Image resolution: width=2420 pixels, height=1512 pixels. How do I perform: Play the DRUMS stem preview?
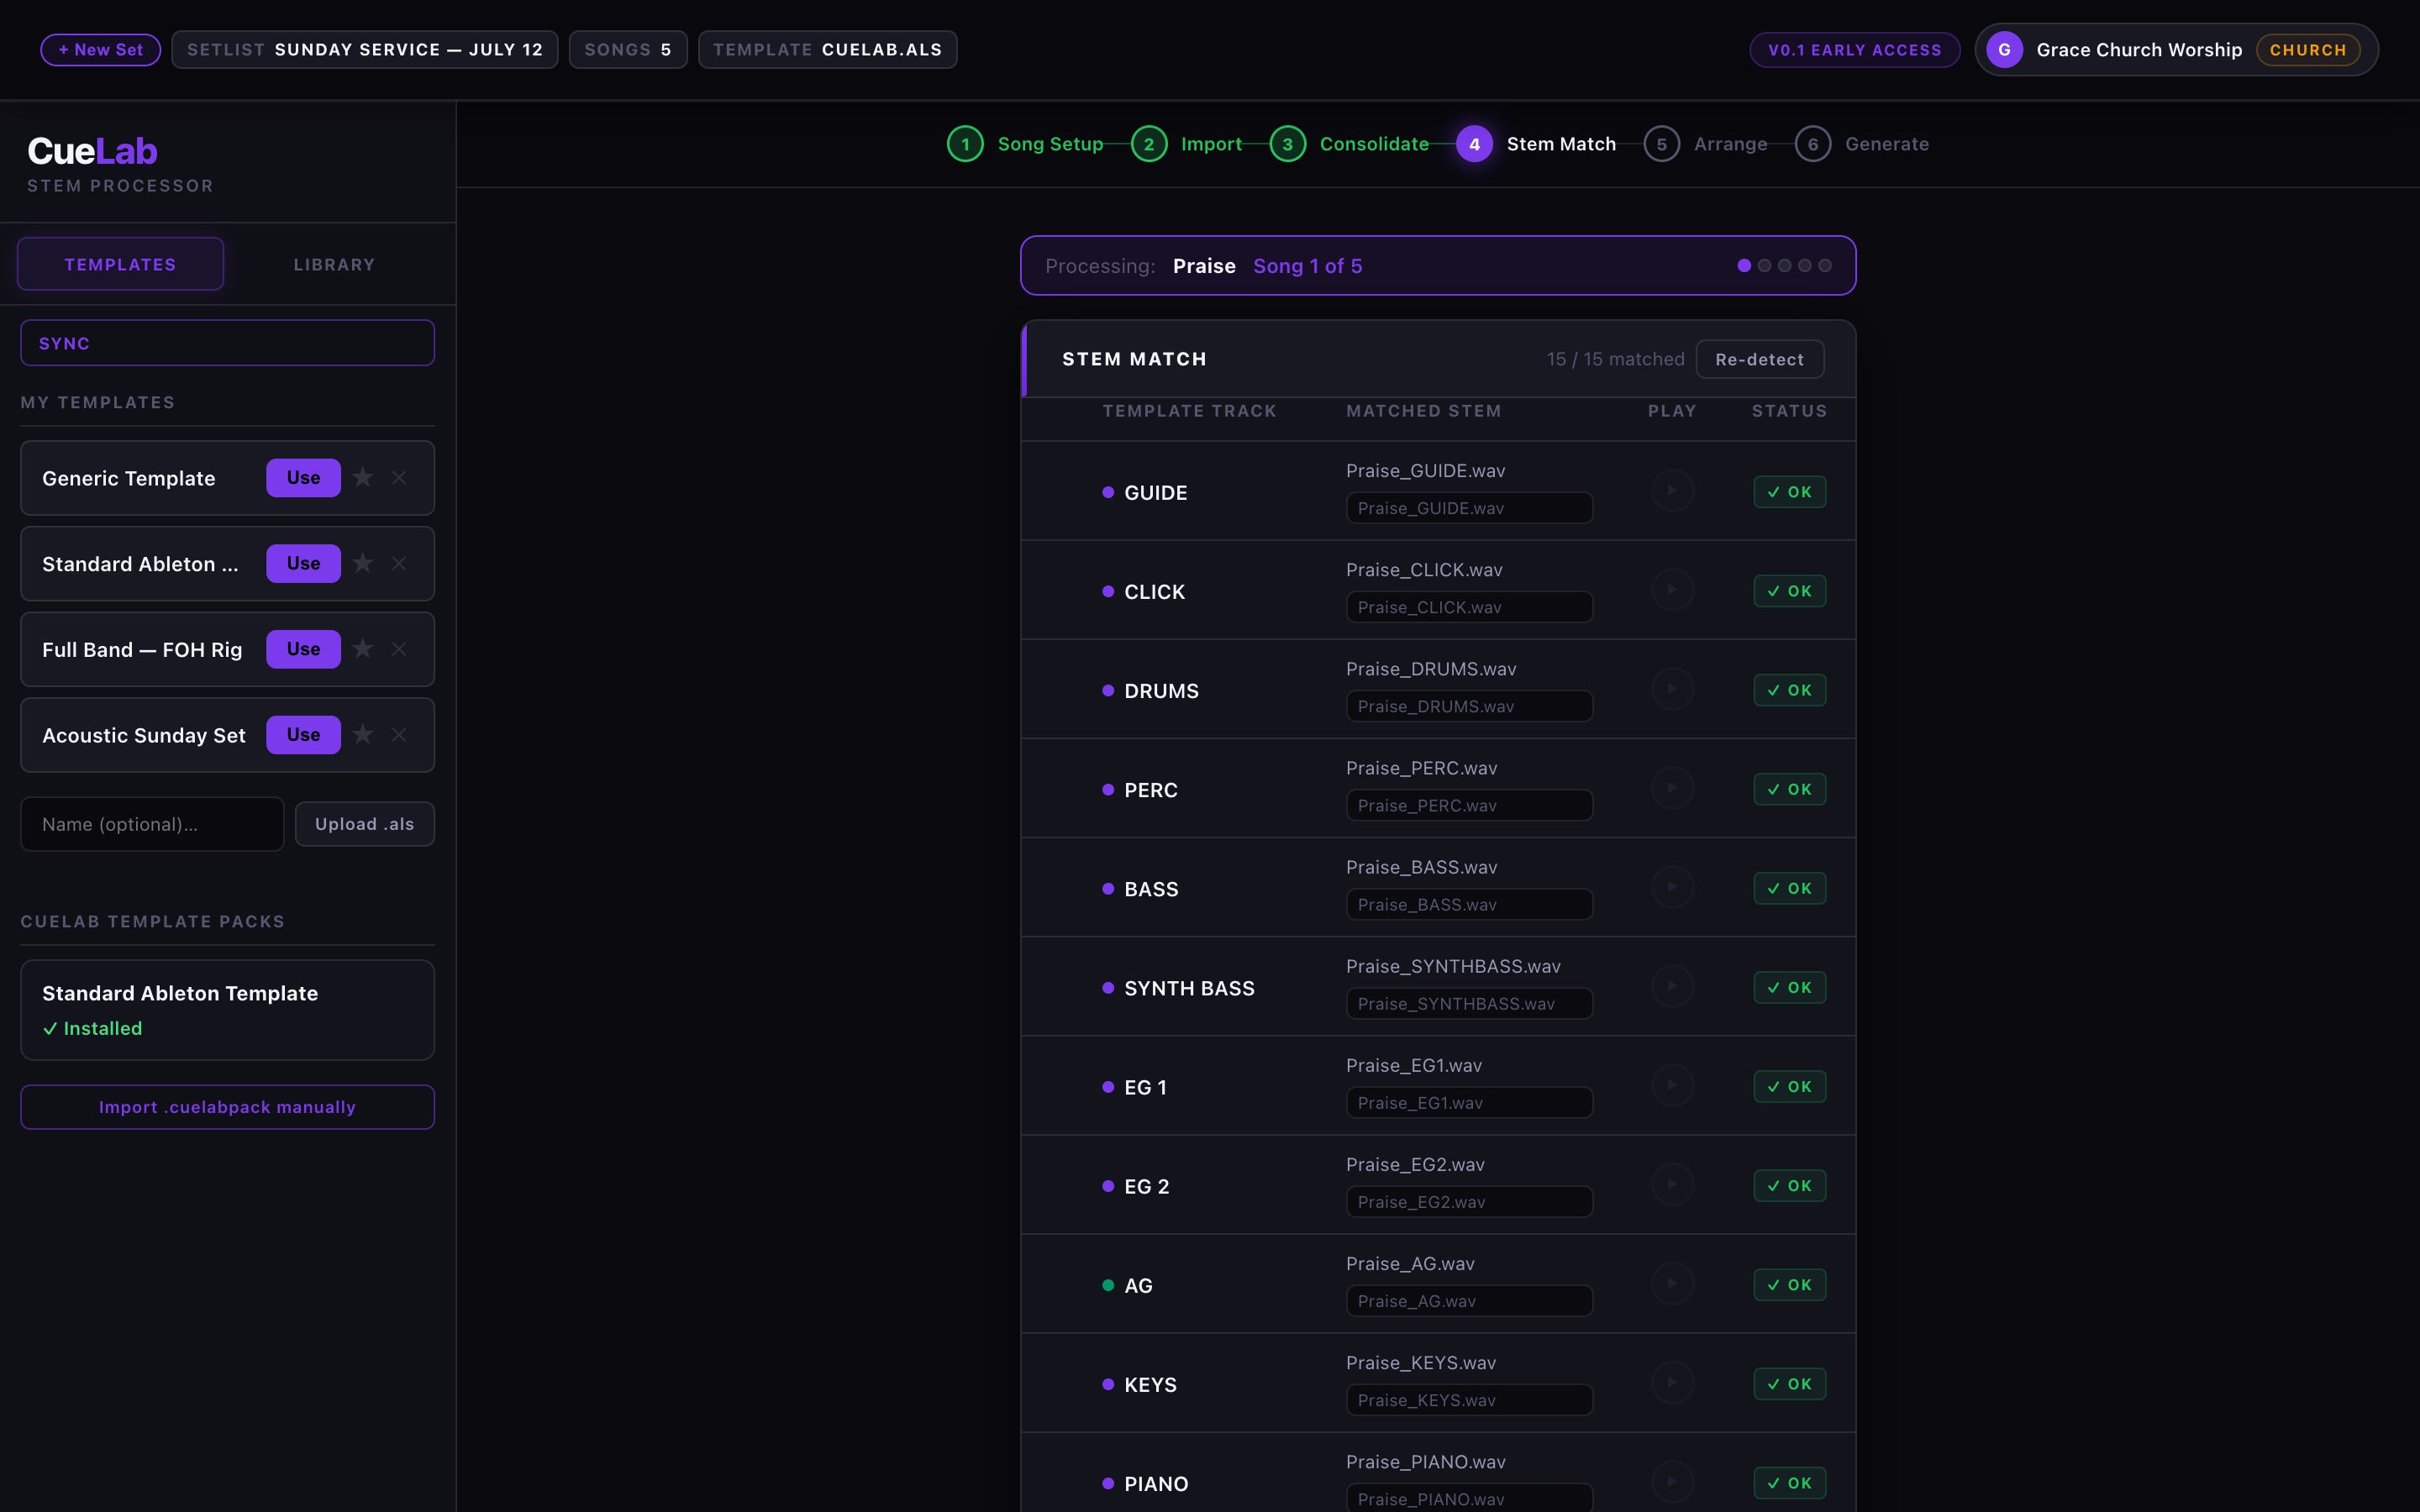pyautogui.click(x=1672, y=688)
